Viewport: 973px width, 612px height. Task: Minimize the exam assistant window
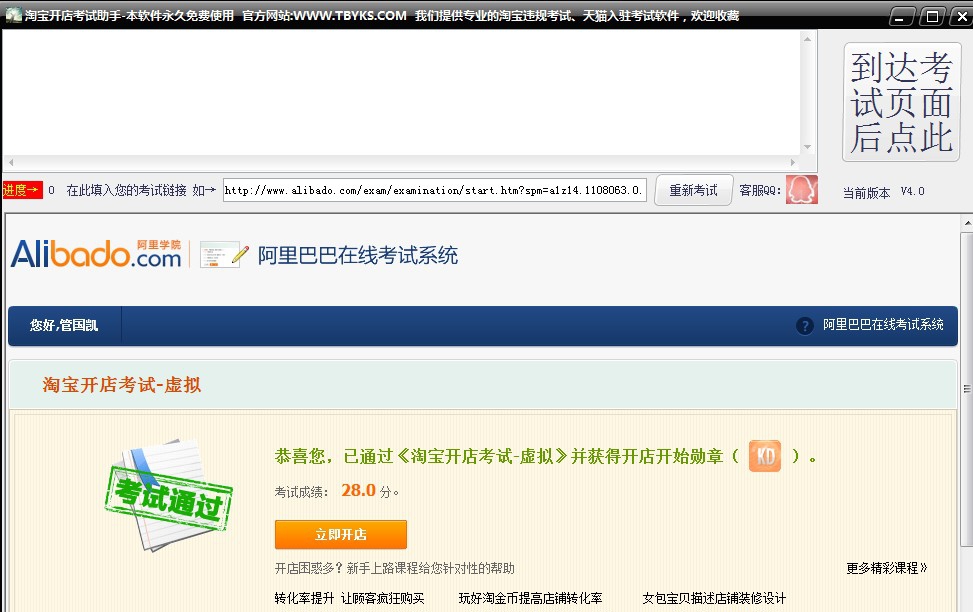click(900, 16)
